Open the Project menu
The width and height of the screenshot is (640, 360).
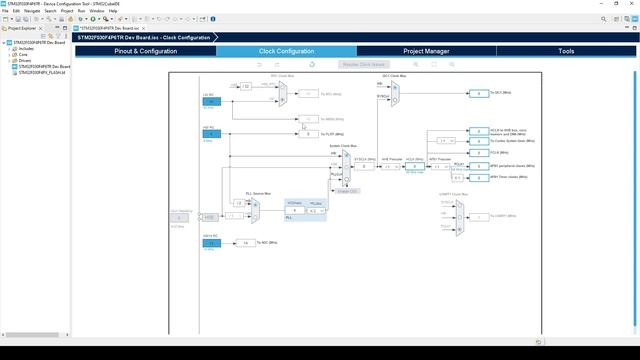(67, 11)
